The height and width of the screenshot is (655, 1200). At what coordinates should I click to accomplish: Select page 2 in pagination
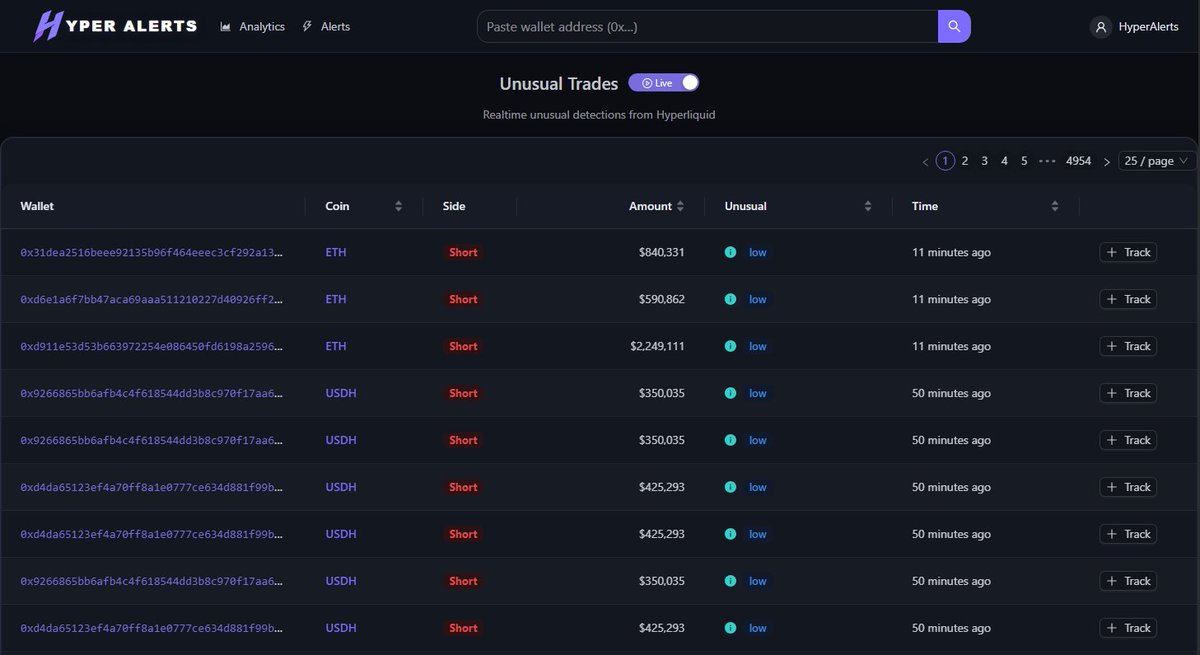965,161
